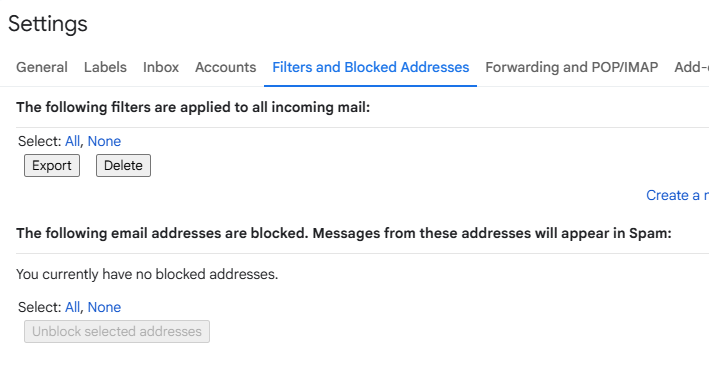Click the Export filters button
Viewport: 709px width, 365px height.
pos(52,166)
